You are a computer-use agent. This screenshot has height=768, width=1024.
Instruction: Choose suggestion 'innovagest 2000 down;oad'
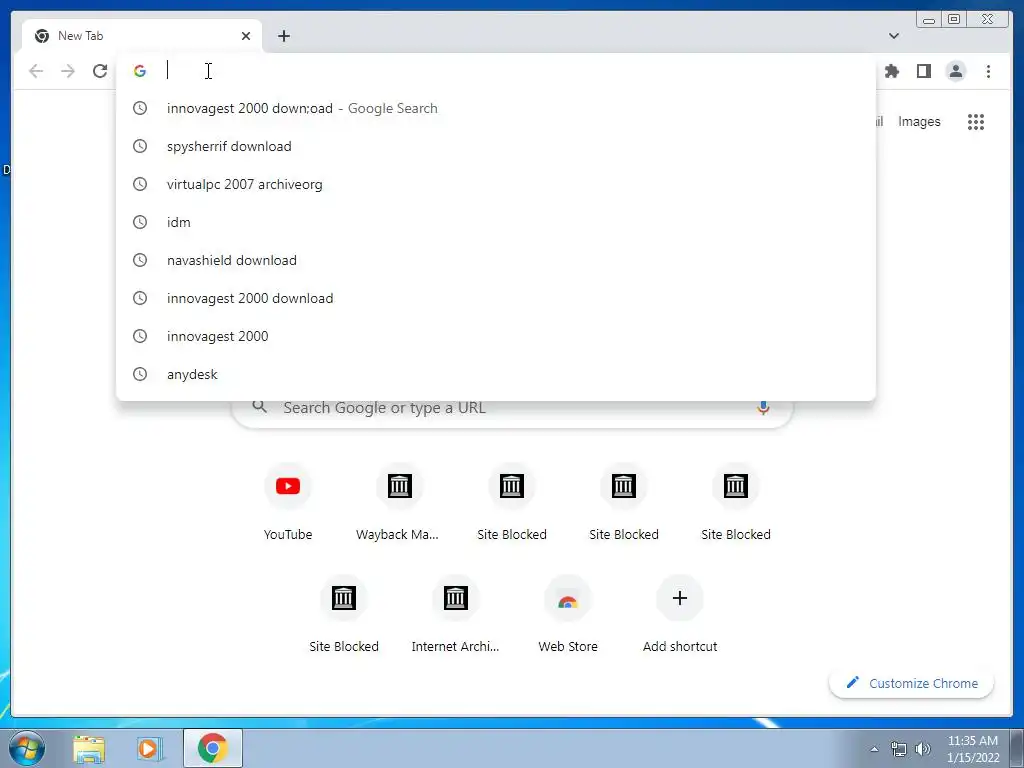[x=496, y=108]
